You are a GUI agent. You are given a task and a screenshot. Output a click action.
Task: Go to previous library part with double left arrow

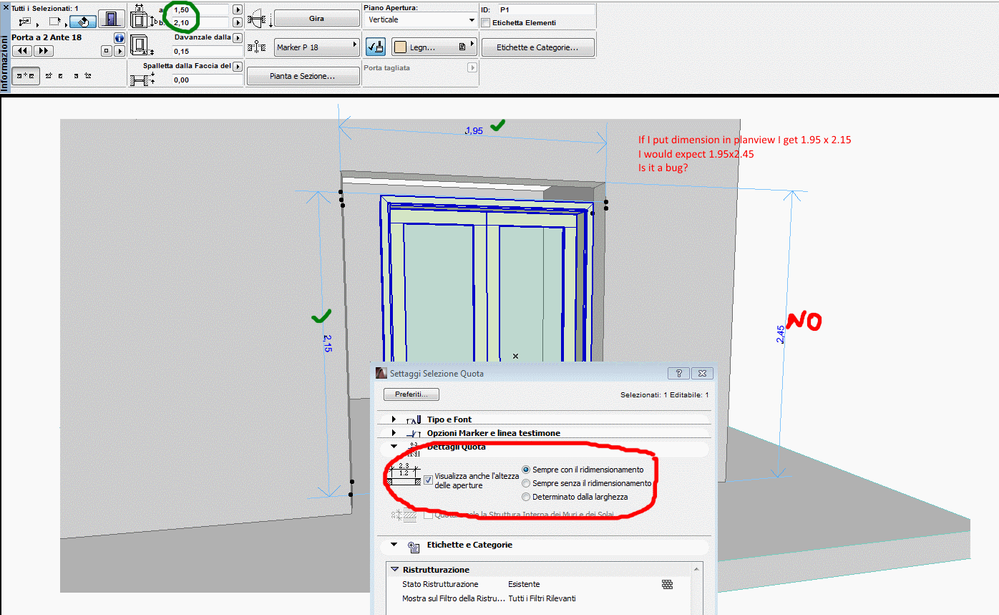tap(22, 51)
